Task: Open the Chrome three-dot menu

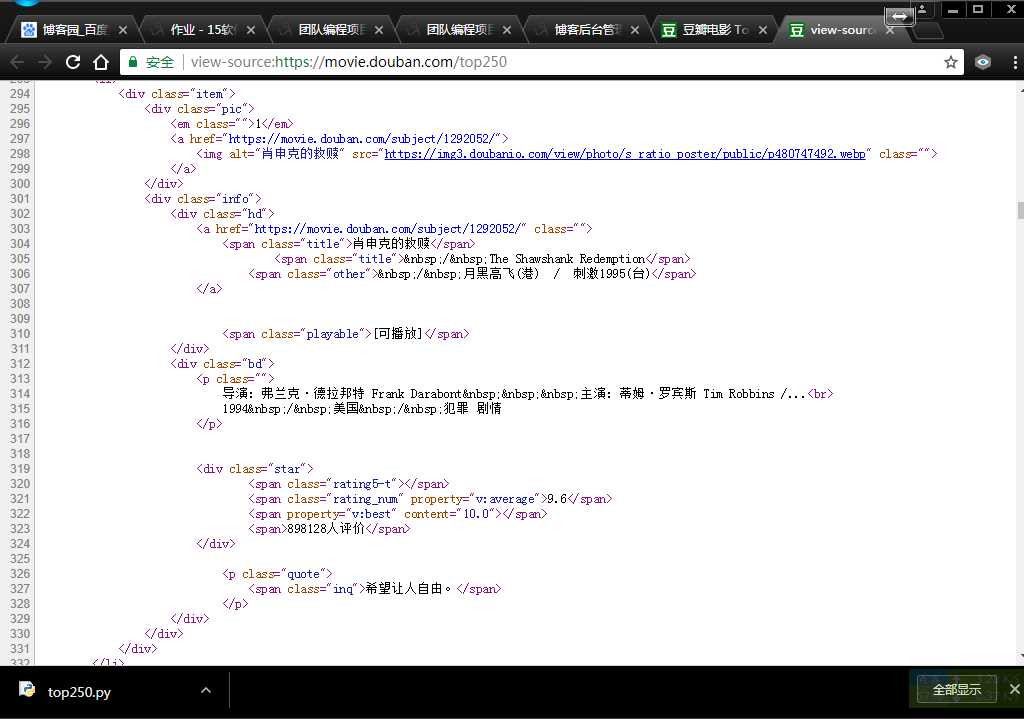Action: tap(1014, 62)
